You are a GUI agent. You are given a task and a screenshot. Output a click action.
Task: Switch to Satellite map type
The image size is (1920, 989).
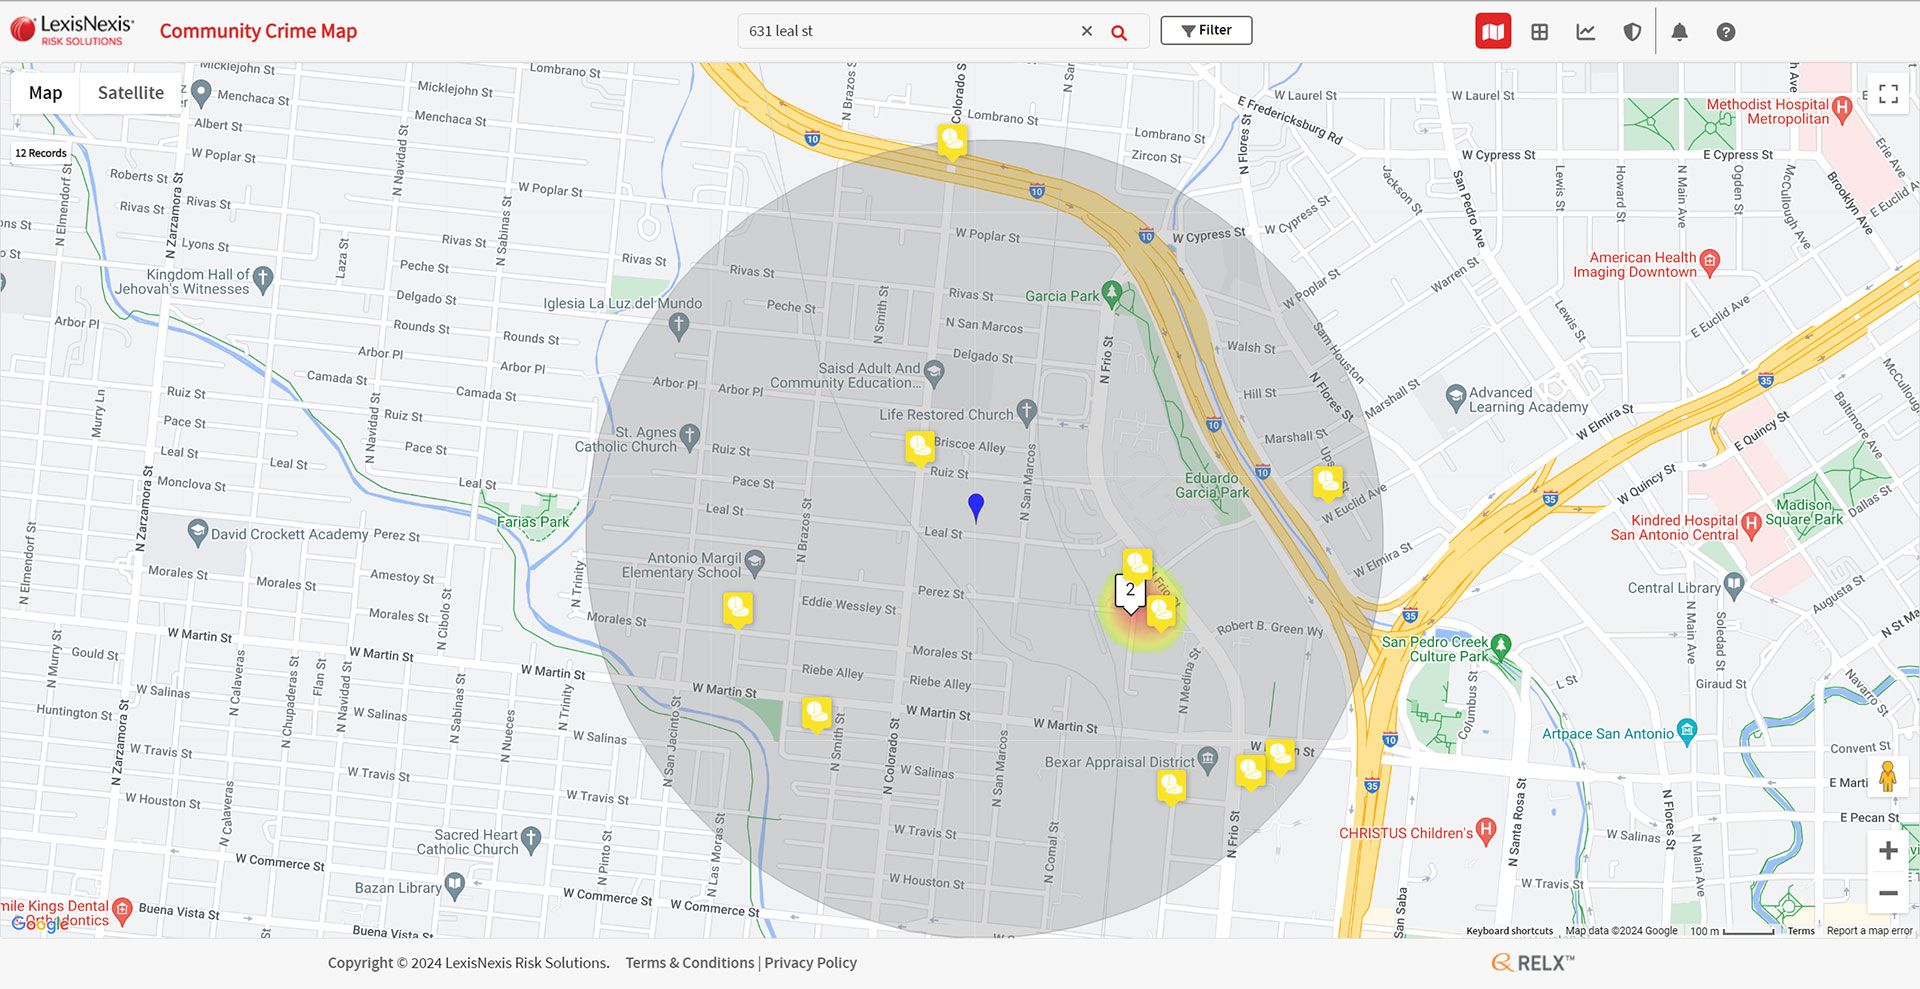click(x=130, y=93)
